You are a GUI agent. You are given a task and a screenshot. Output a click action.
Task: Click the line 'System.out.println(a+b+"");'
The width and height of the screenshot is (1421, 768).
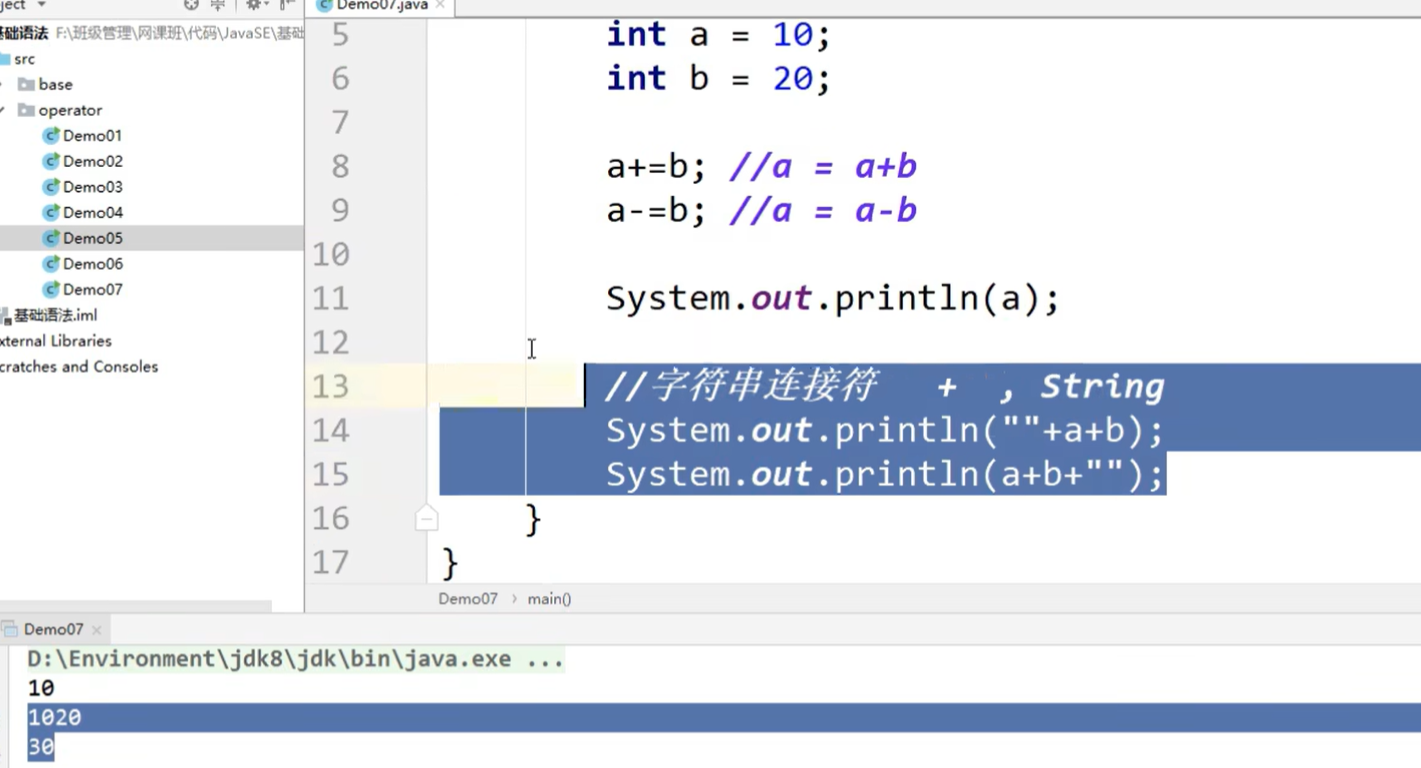[885, 475]
